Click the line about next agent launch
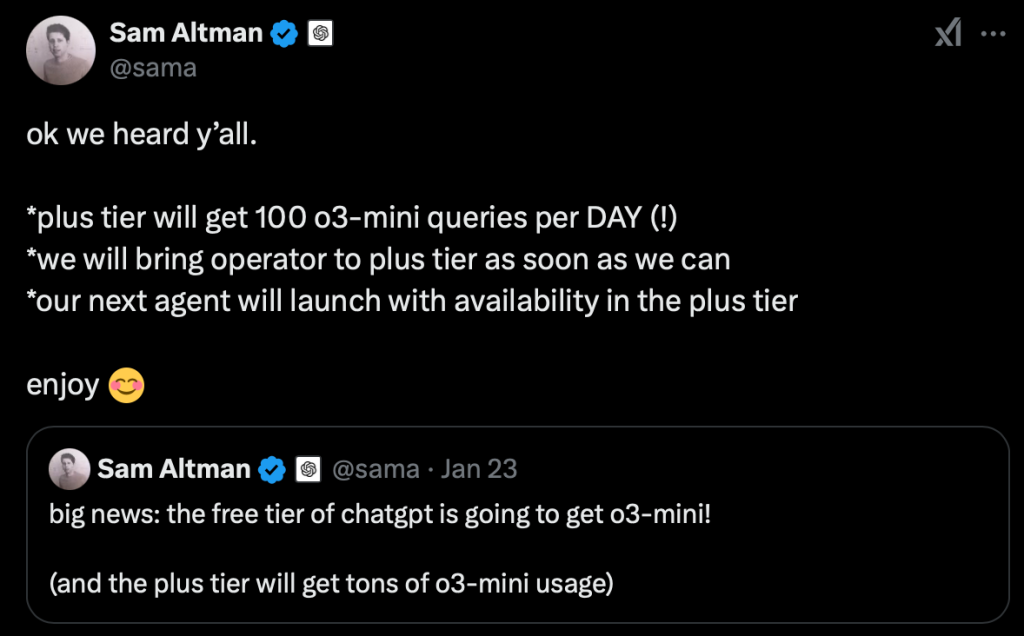Image resolution: width=1024 pixels, height=636 pixels. 412,301
